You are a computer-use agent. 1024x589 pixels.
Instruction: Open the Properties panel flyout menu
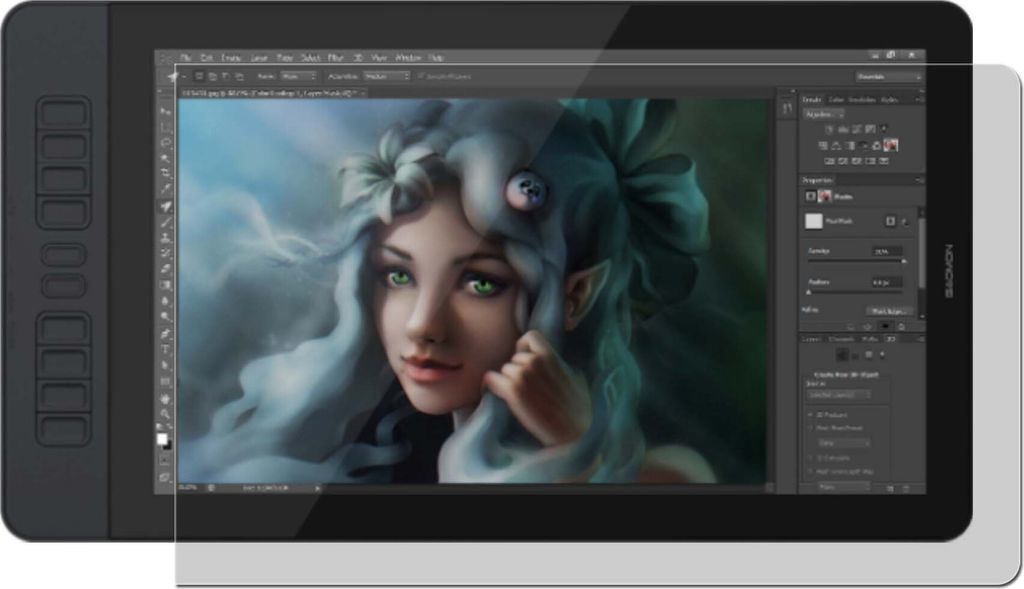click(x=918, y=180)
